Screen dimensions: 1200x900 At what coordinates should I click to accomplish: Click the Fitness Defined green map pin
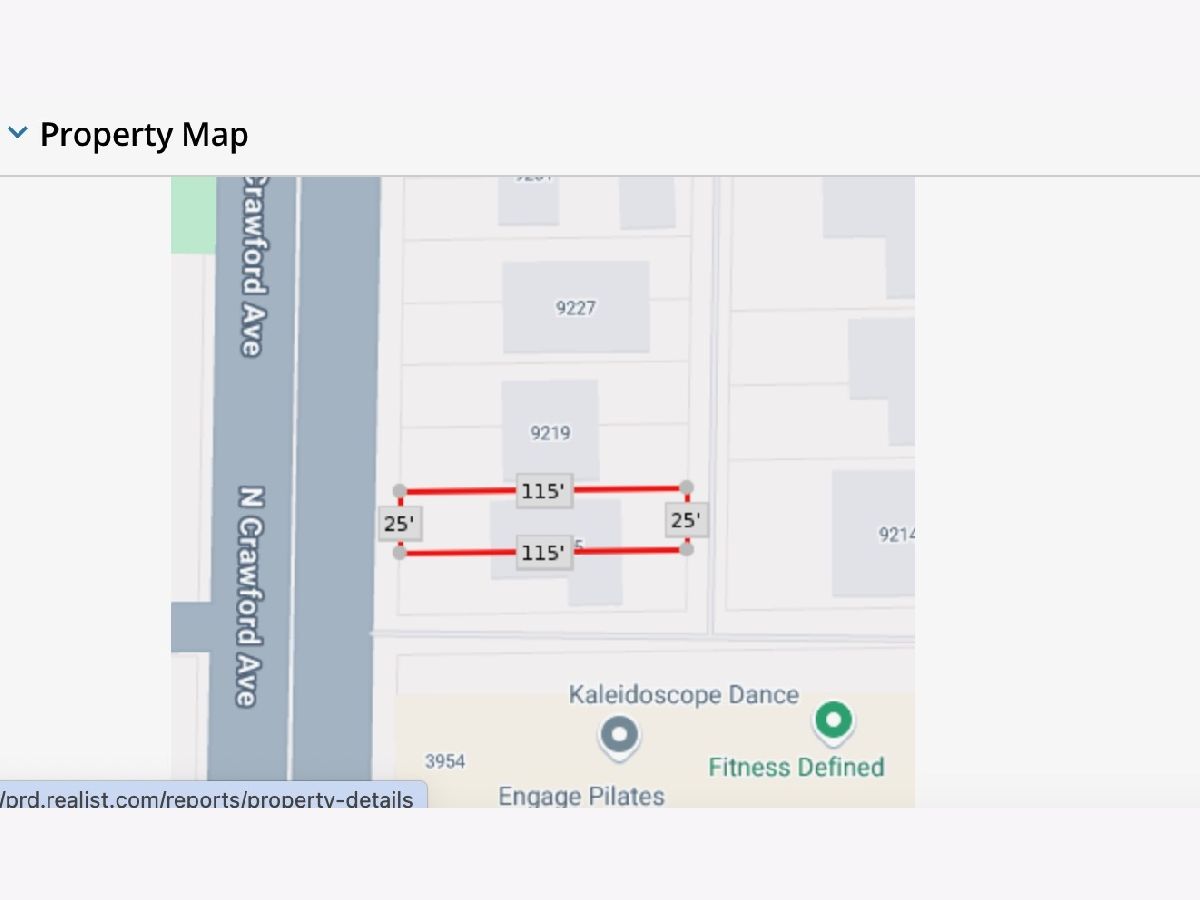point(833,722)
